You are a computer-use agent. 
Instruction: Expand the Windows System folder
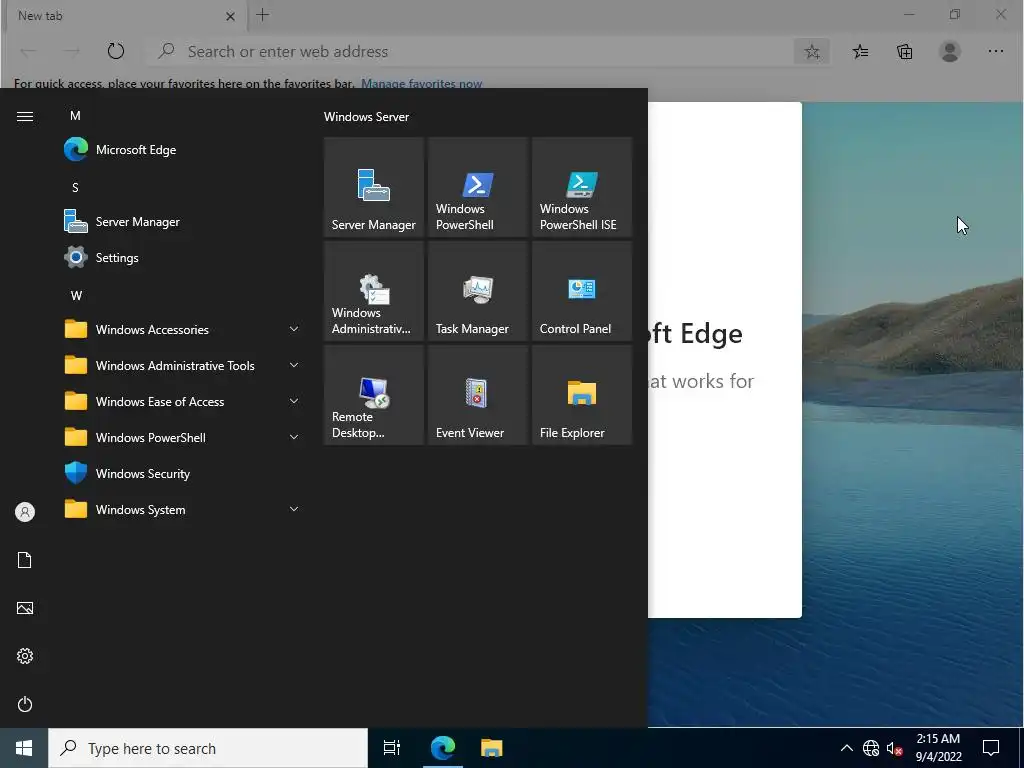(x=183, y=509)
